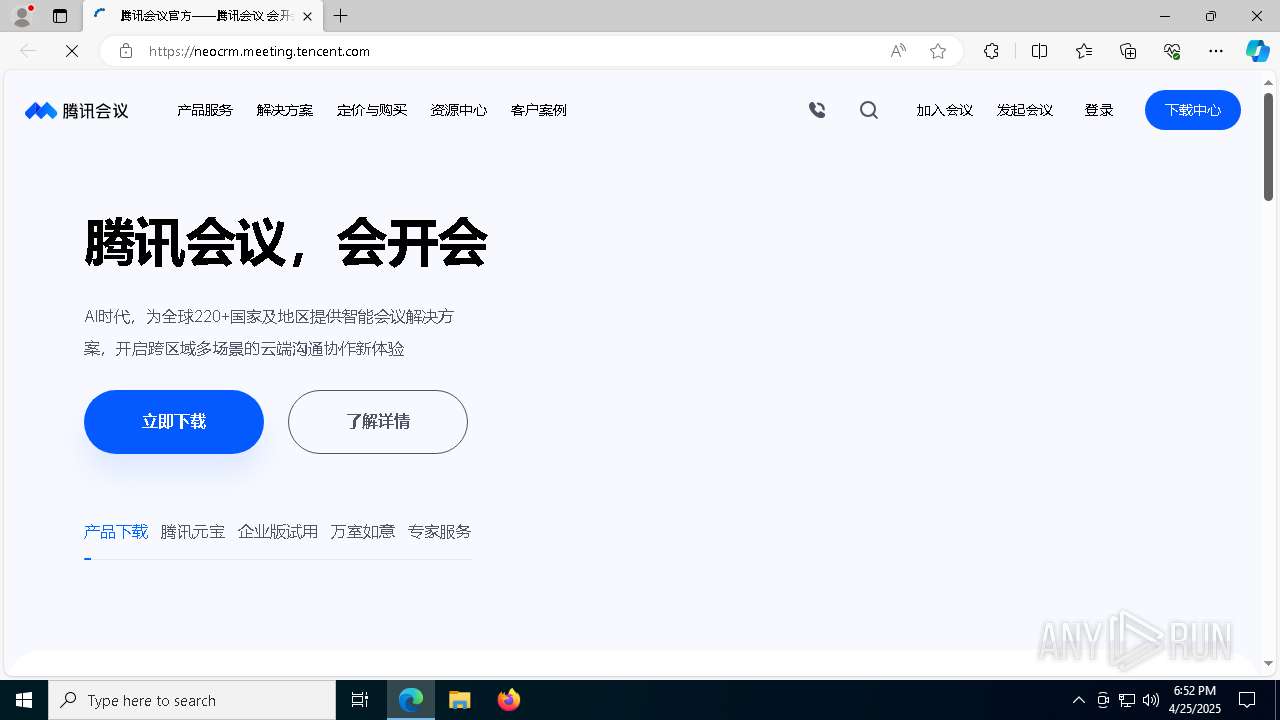The height and width of the screenshot is (720, 1280).
Task: Select the 腾讯元宝 tab
Action: click(x=193, y=532)
